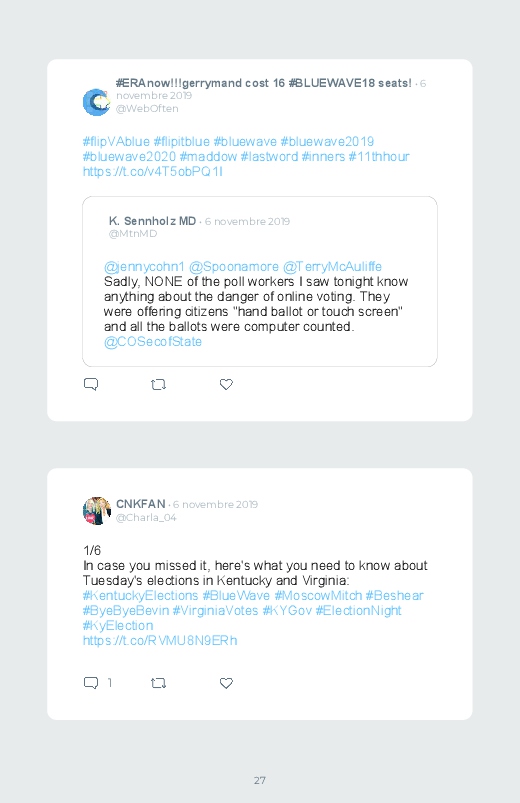This screenshot has height=803, width=520.
Task: Open CNKFAN profile picture
Action: click(x=96, y=511)
